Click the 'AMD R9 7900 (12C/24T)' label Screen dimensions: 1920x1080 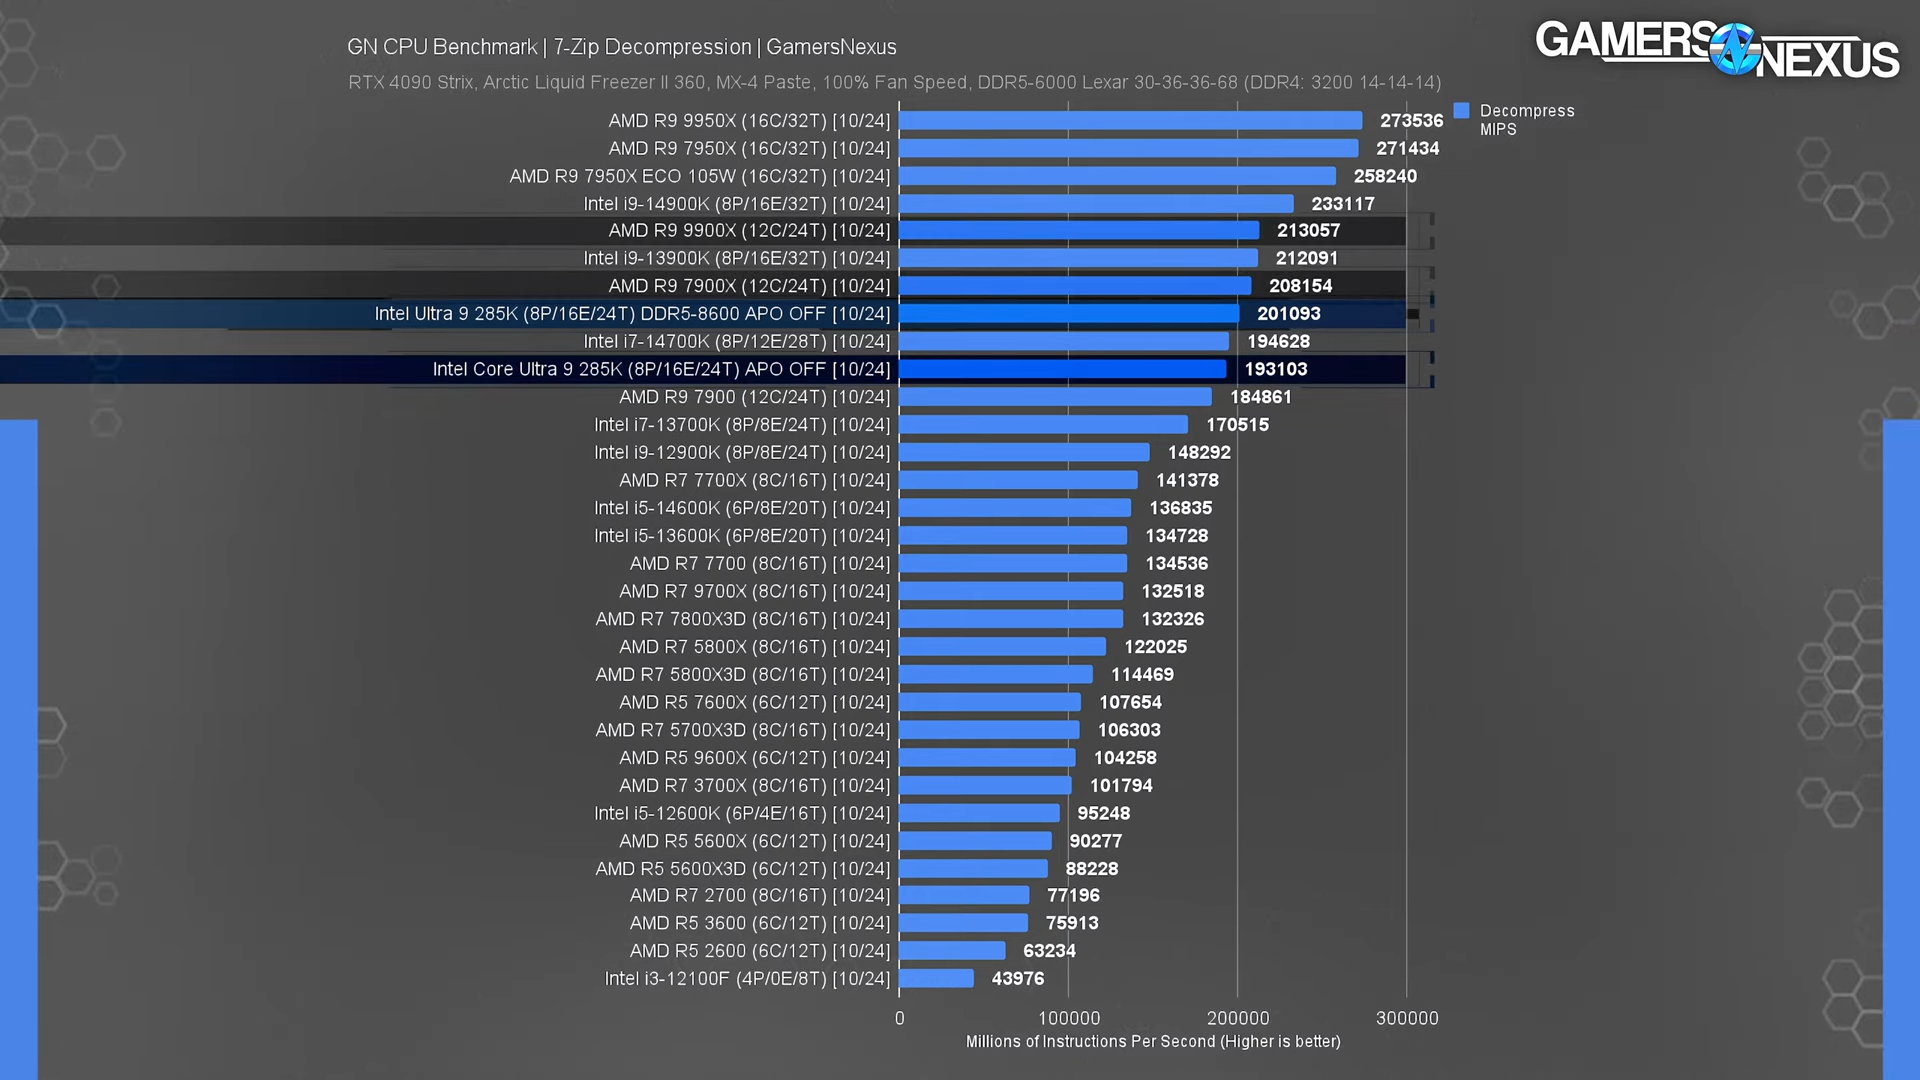tap(754, 397)
